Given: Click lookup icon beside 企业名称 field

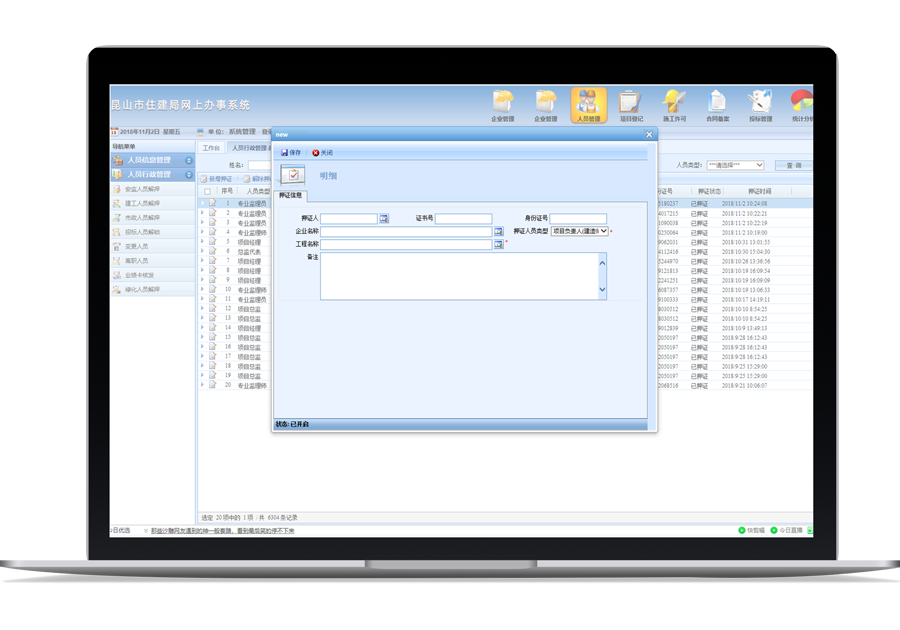Looking at the screenshot, I should point(498,231).
